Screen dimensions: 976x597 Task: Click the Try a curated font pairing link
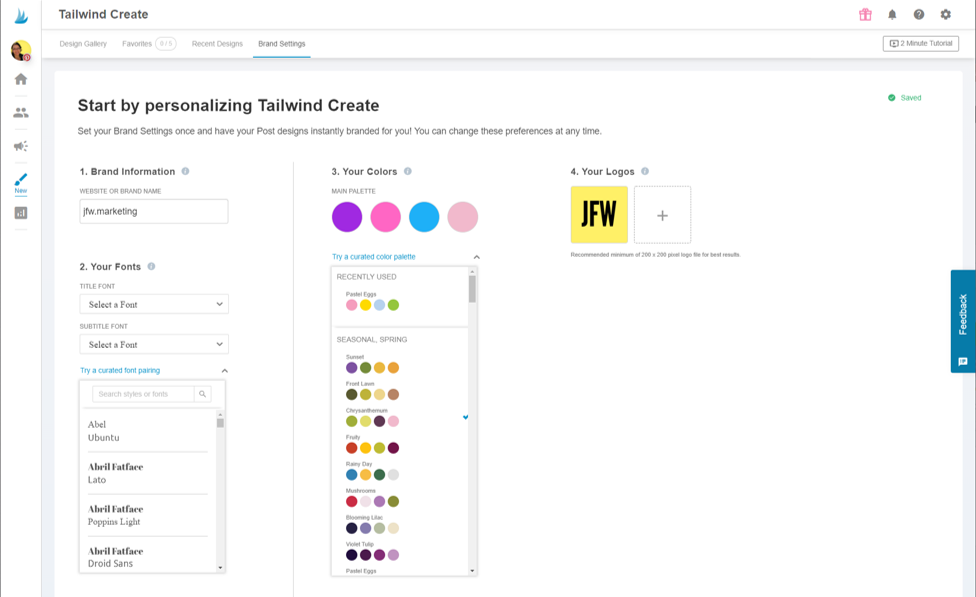tap(120, 370)
